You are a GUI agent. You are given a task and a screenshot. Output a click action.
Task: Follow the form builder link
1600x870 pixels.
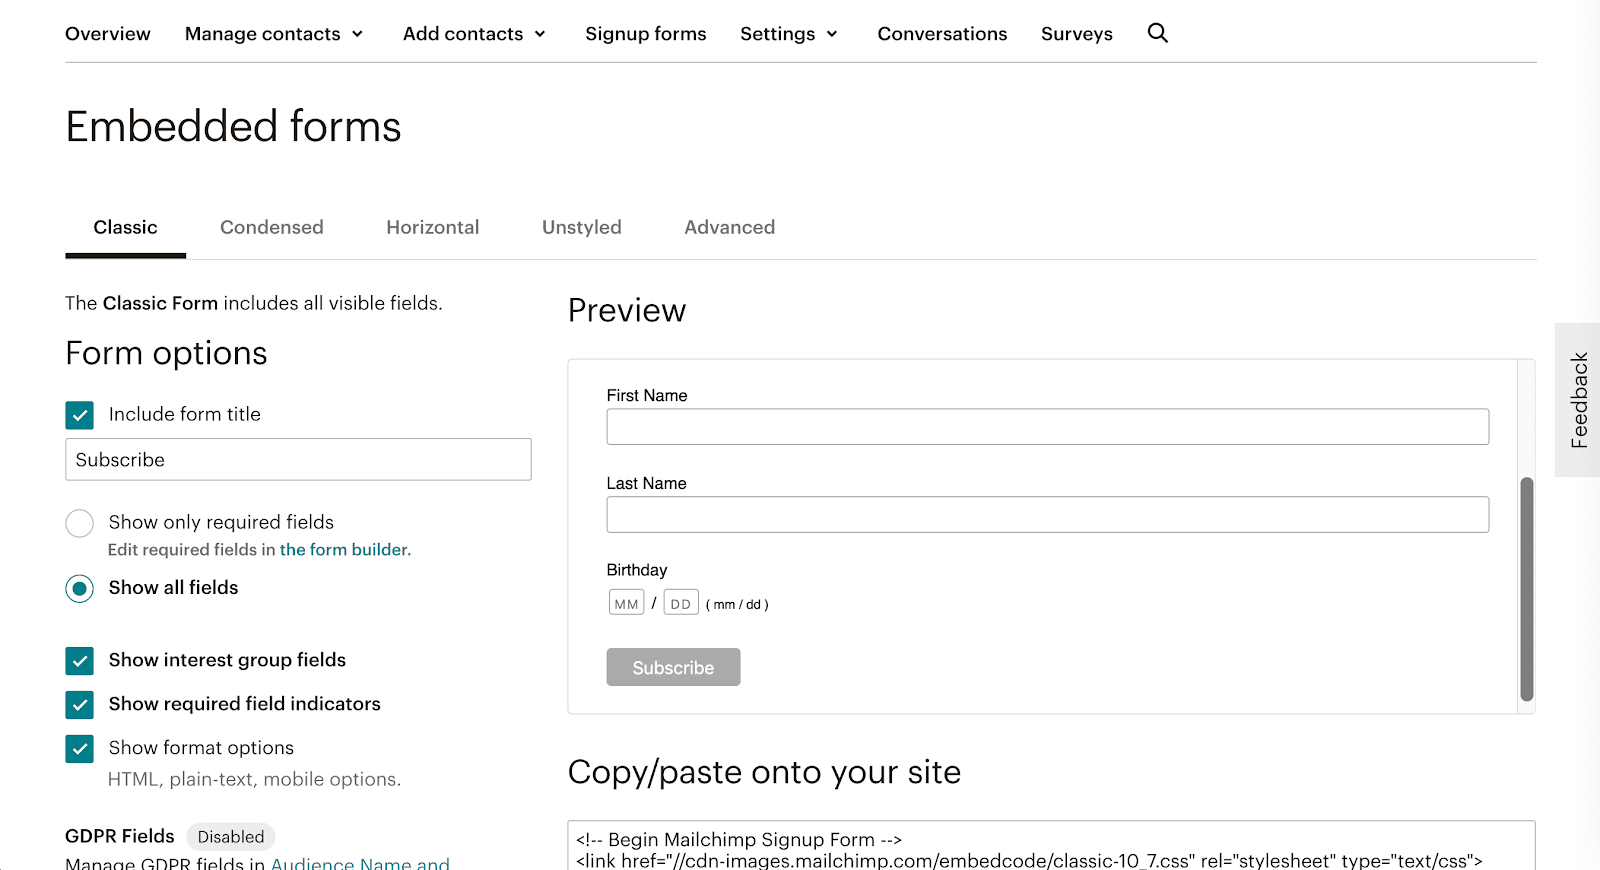pyautogui.click(x=344, y=550)
